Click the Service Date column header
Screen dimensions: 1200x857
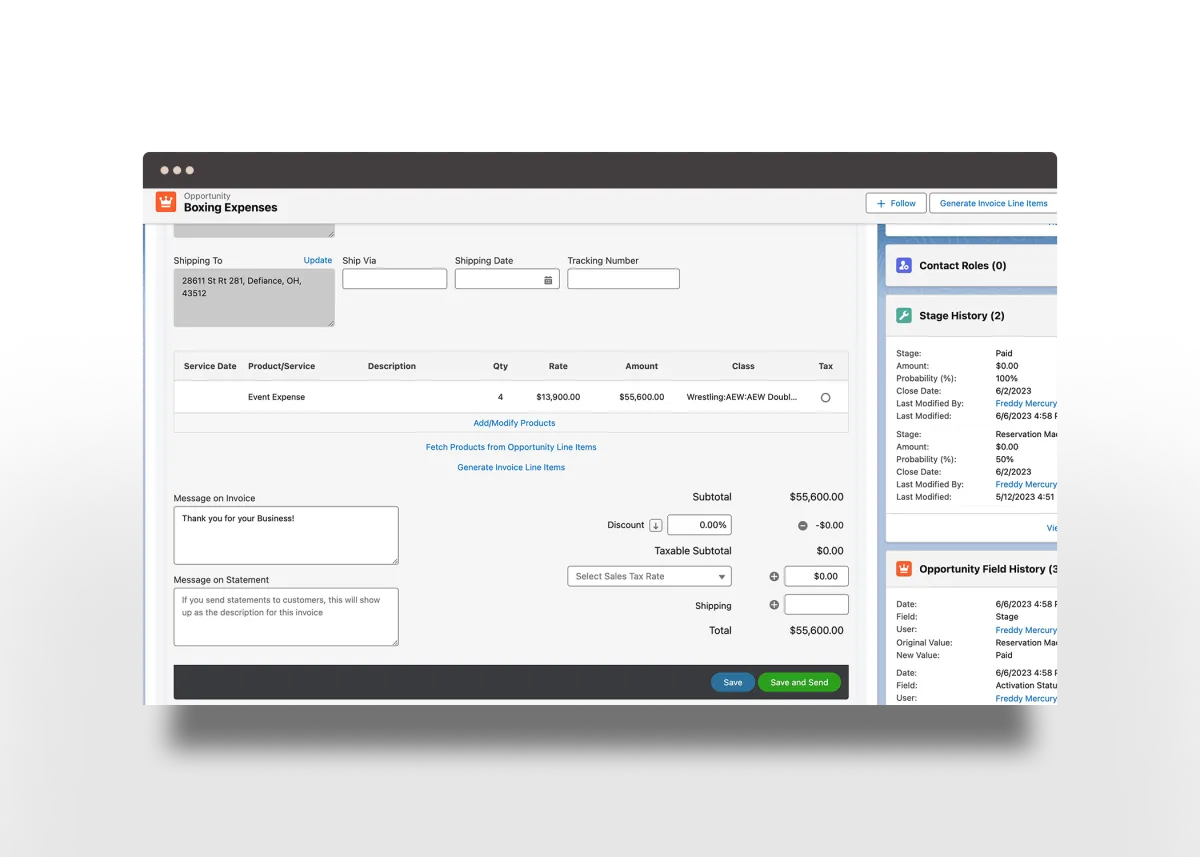coord(210,366)
